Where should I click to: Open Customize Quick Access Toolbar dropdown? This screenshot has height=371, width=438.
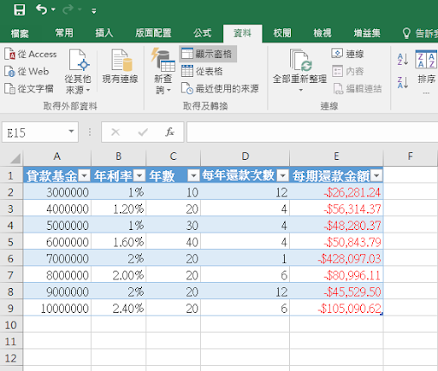(x=94, y=11)
